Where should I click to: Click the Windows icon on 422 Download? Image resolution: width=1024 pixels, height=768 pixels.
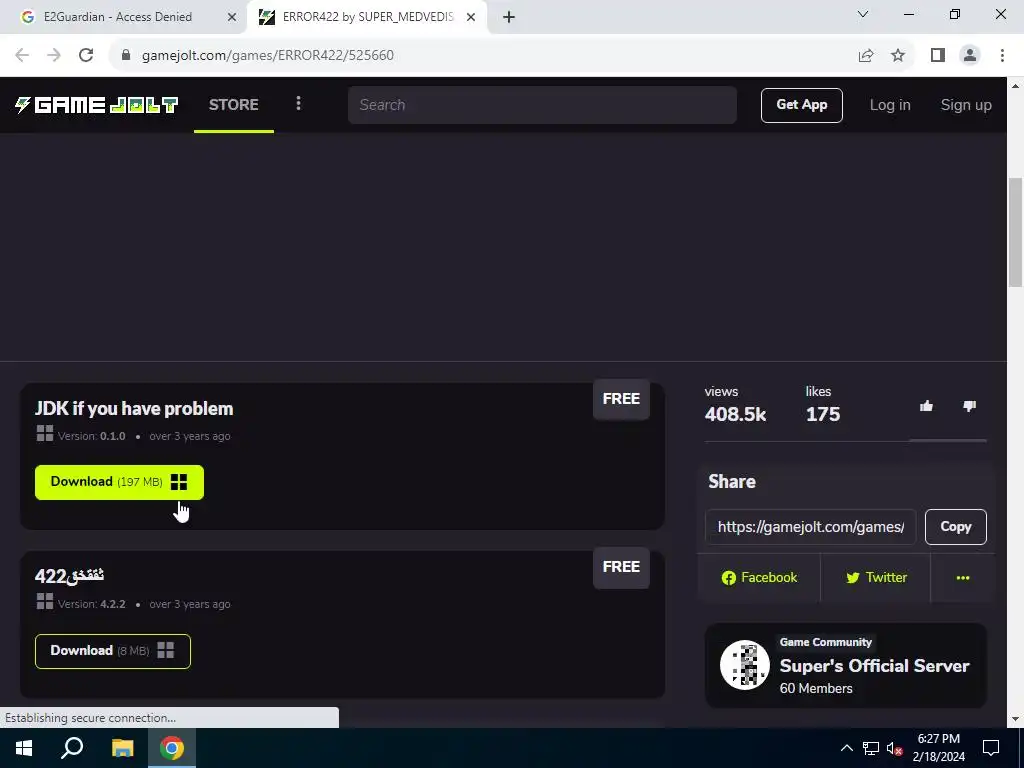point(166,650)
